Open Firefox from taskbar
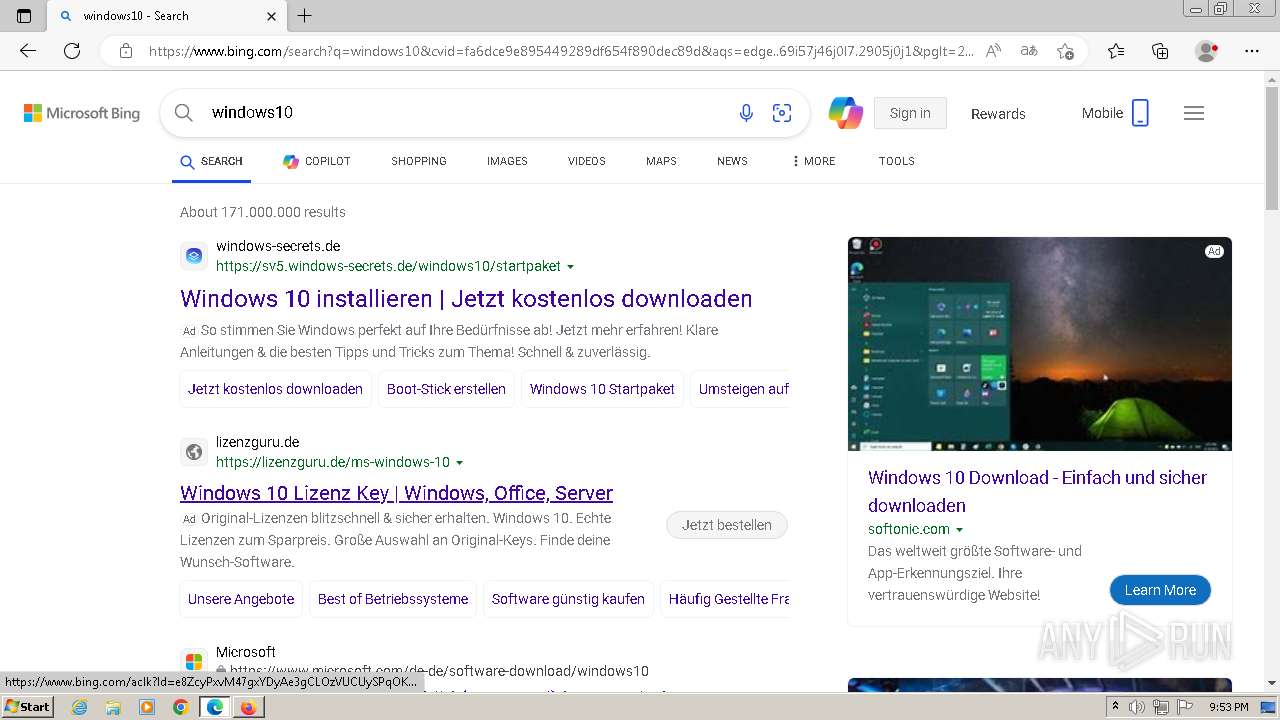Image resolution: width=1280 pixels, height=720 pixels. (248, 707)
